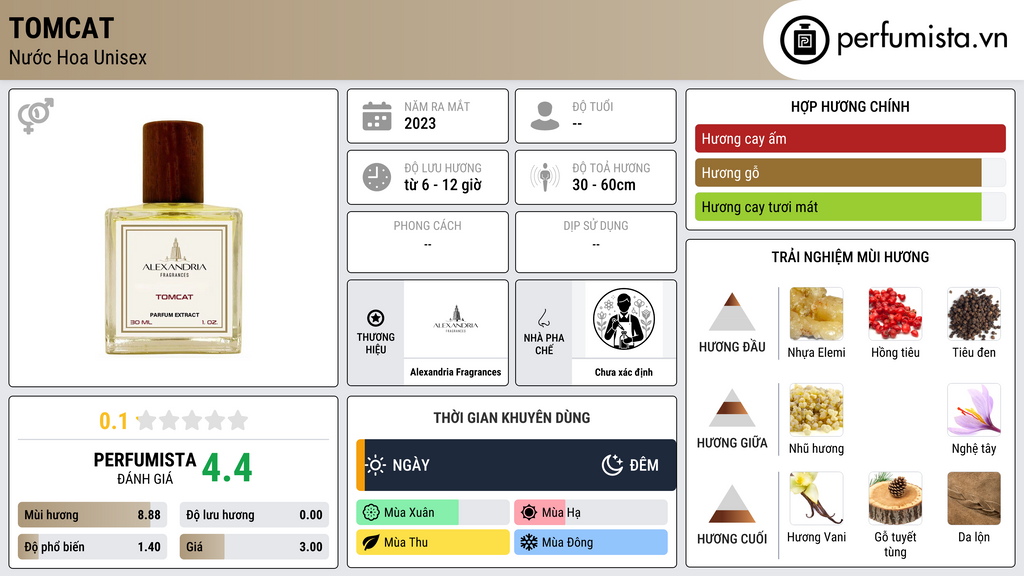Screen dimensions: 1024x576
Task: Click the Thời gian khuyên dùng heading
Action: click(512, 418)
